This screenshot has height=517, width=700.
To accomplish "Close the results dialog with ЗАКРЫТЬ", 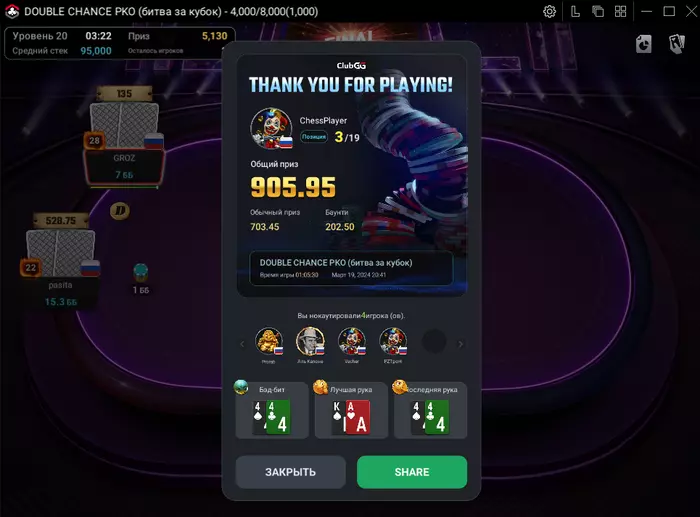I will pos(291,472).
